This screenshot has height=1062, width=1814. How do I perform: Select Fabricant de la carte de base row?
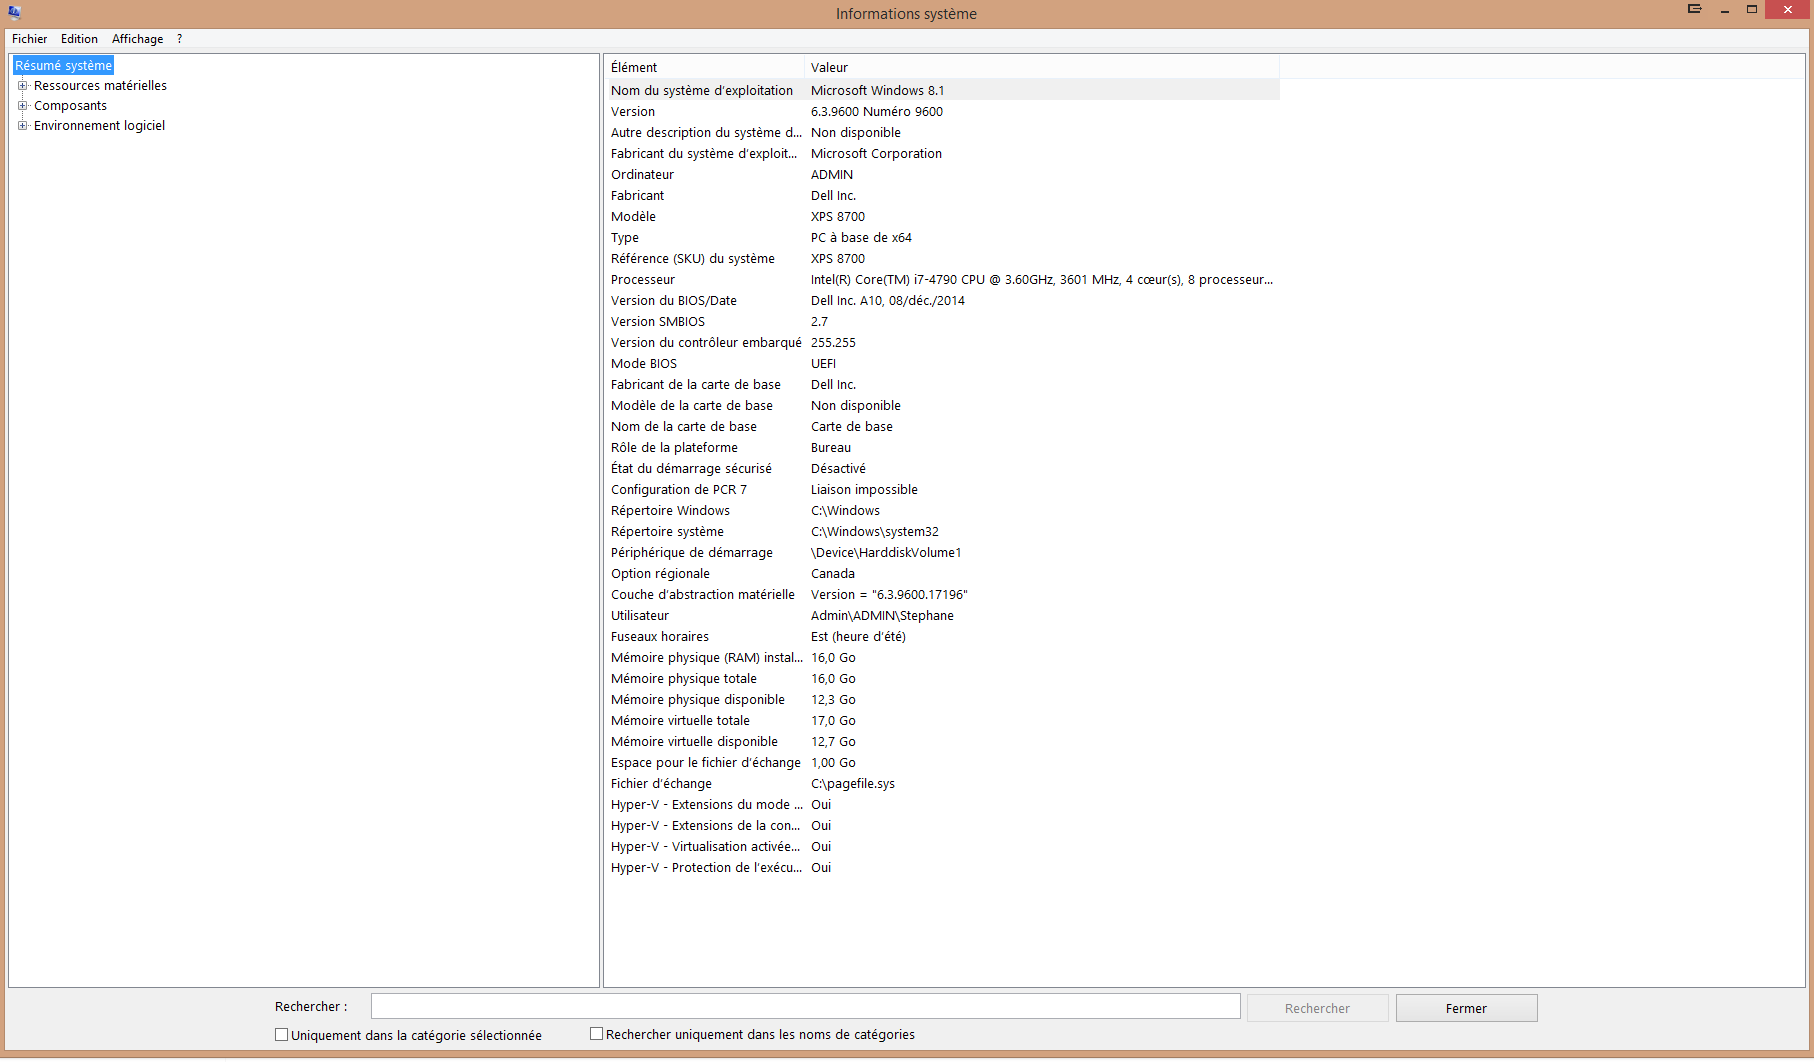click(x=943, y=385)
